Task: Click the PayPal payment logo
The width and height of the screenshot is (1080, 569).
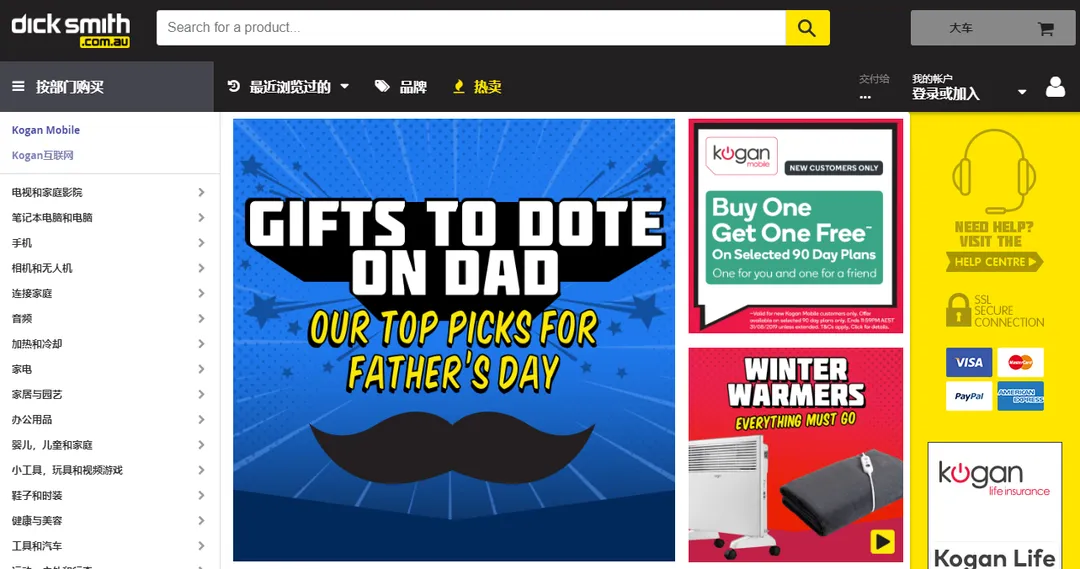Action: tap(969, 396)
